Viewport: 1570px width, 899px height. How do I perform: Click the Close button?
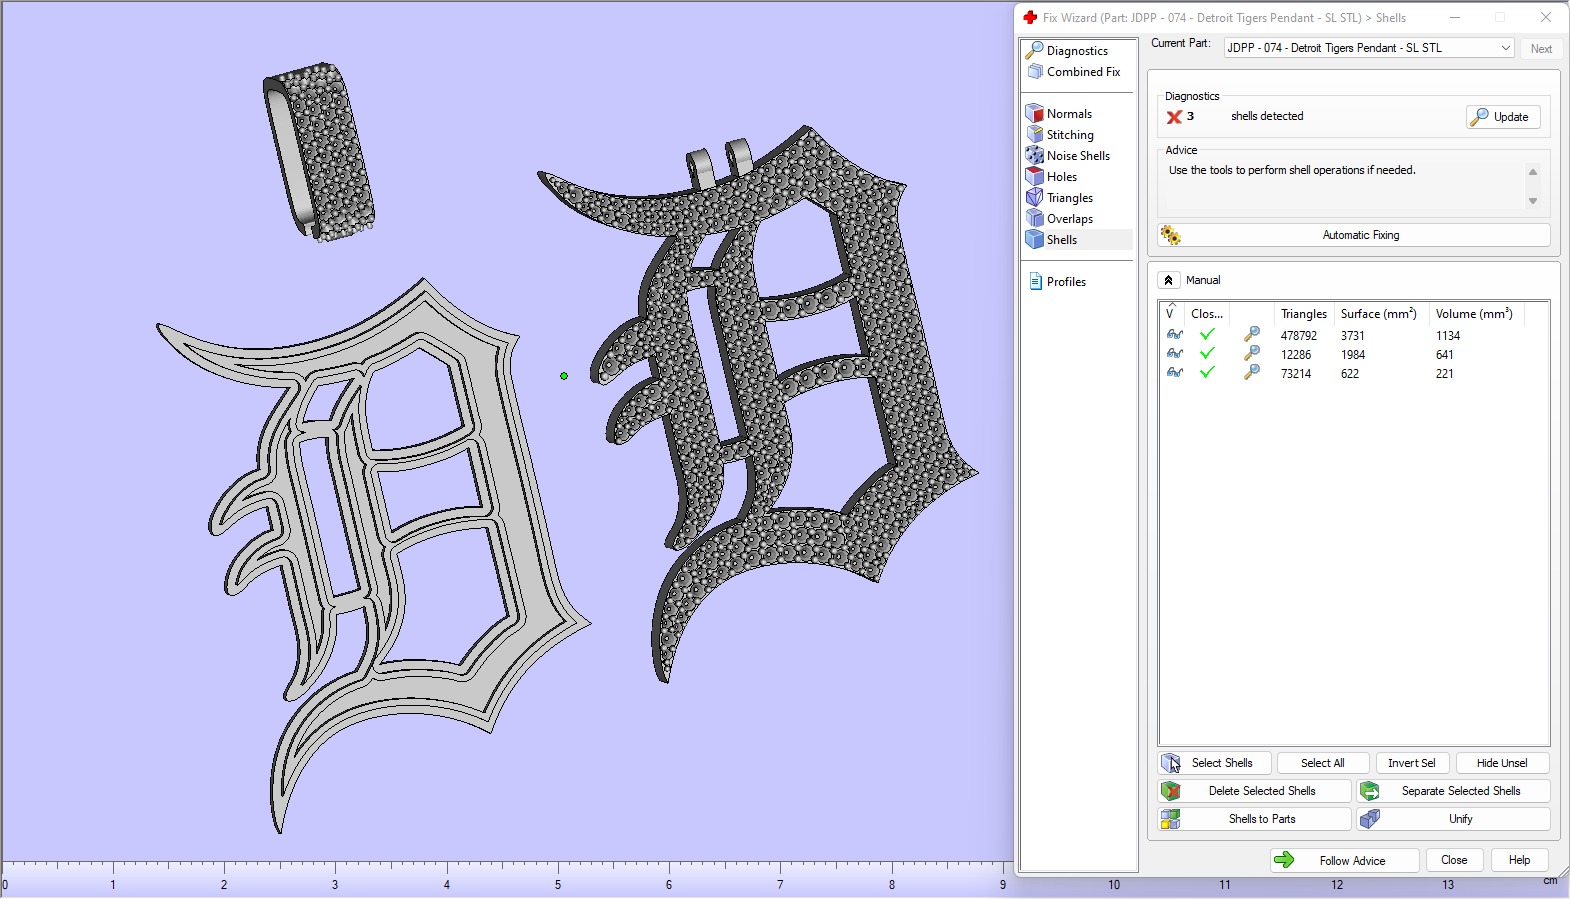click(1454, 860)
